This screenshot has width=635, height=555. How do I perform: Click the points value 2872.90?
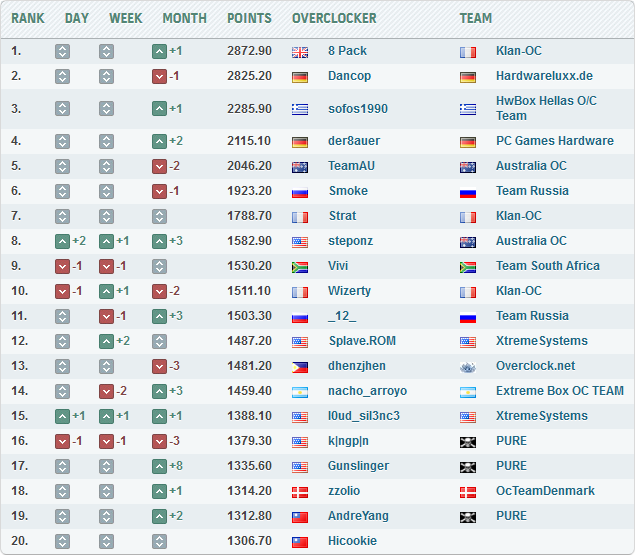tap(249, 51)
